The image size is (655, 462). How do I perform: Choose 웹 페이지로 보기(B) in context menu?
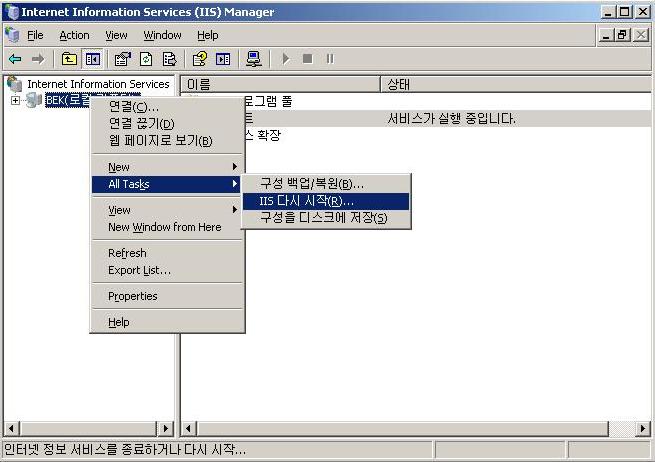pos(167,141)
